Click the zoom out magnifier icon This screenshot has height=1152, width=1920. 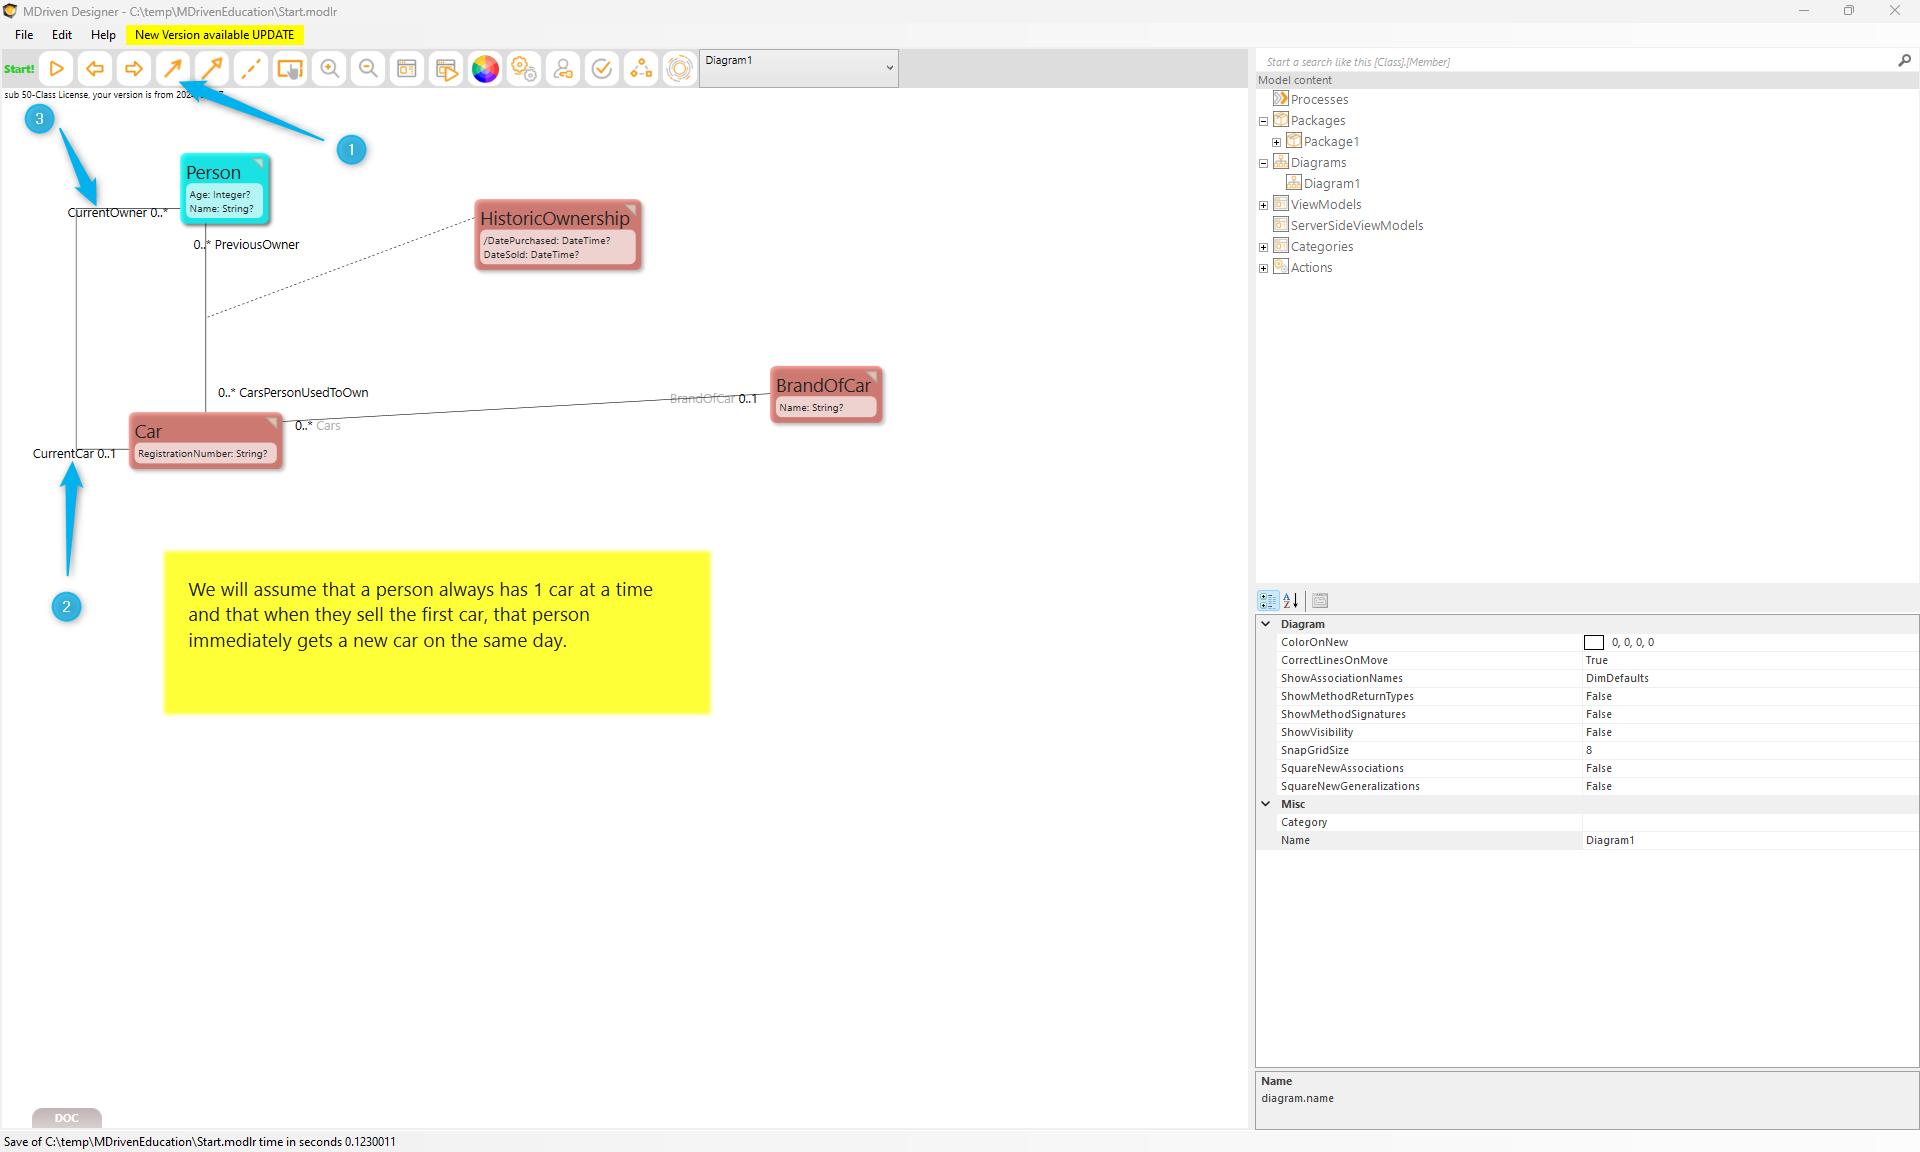click(x=368, y=69)
